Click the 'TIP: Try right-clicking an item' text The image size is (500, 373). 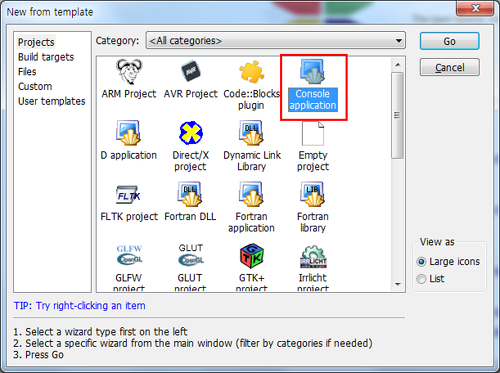pyautogui.click(x=79, y=305)
